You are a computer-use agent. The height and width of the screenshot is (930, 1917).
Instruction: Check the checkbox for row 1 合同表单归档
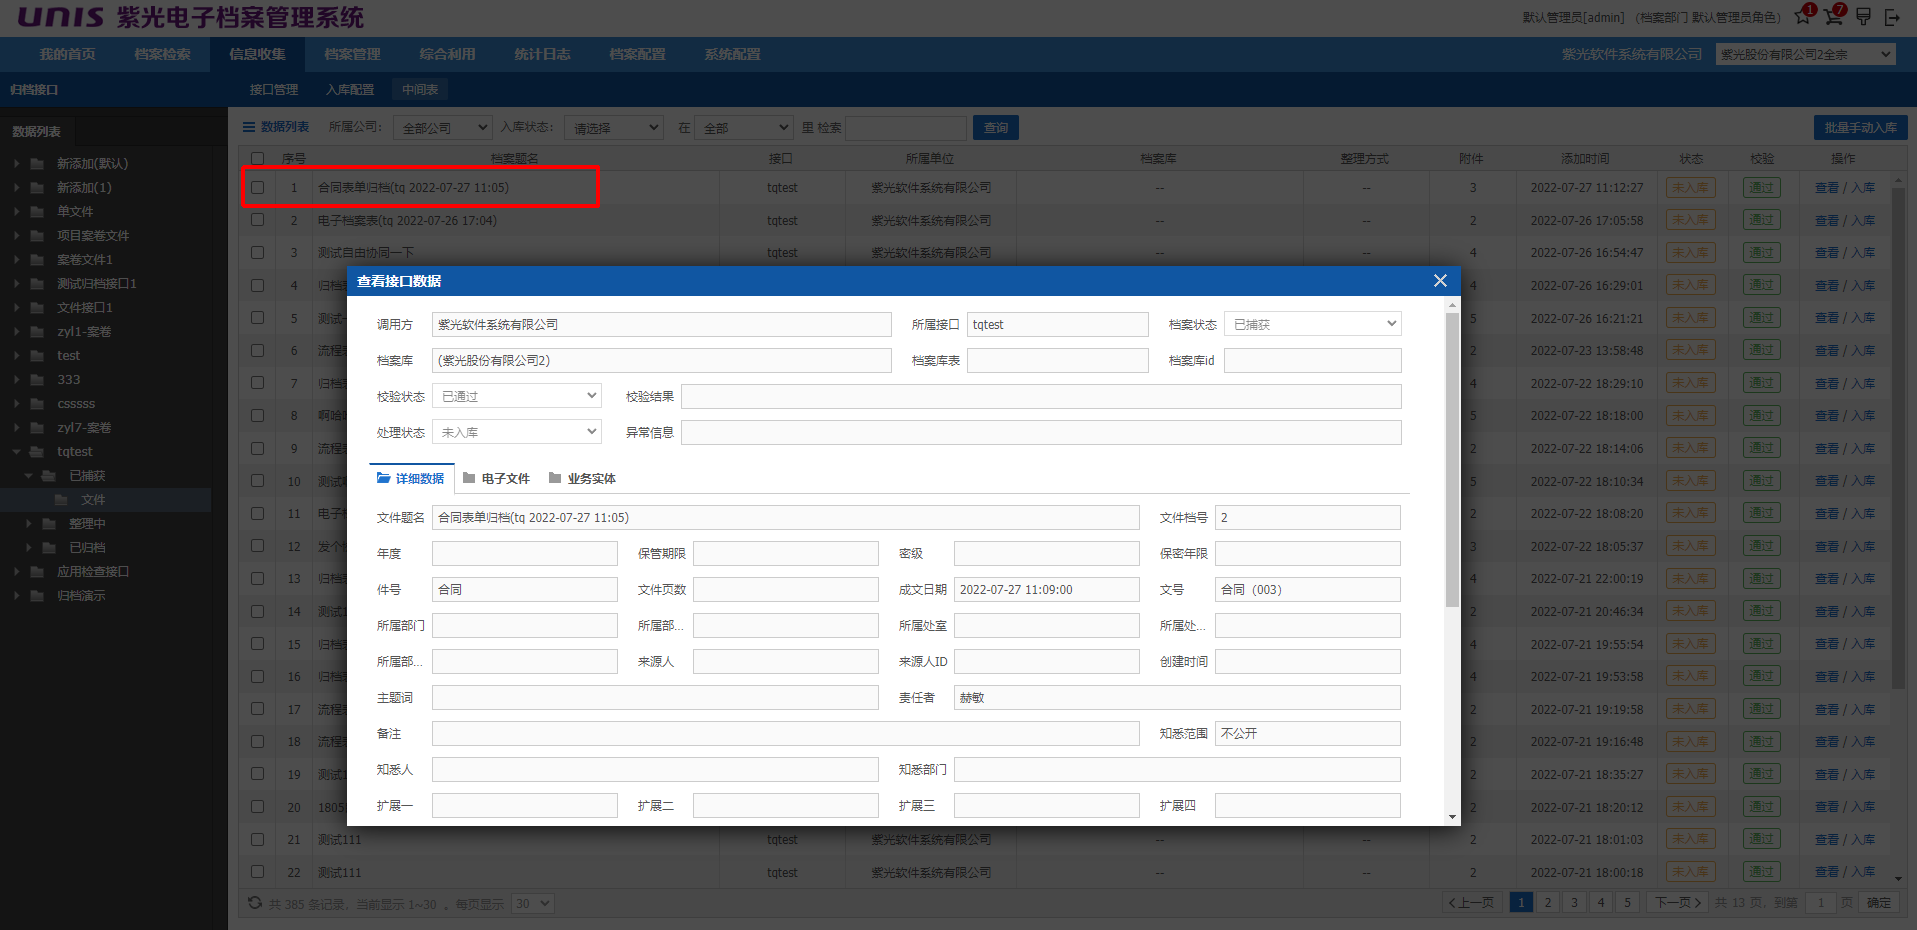pos(258,187)
